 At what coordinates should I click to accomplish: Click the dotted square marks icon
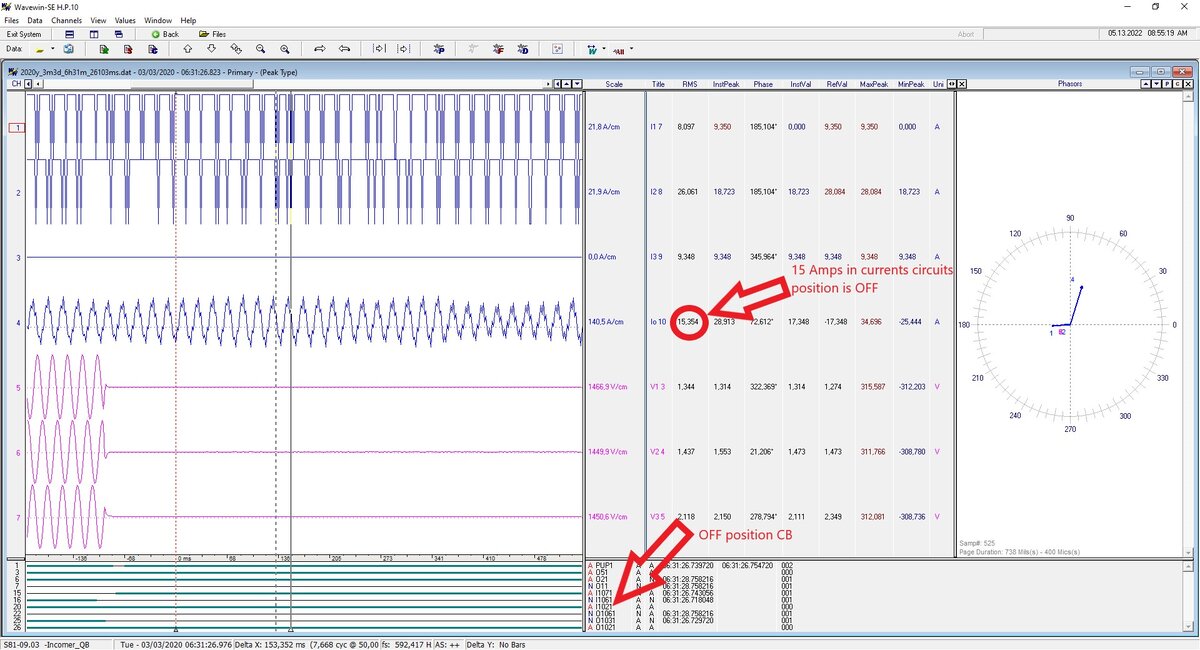[557, 48]
